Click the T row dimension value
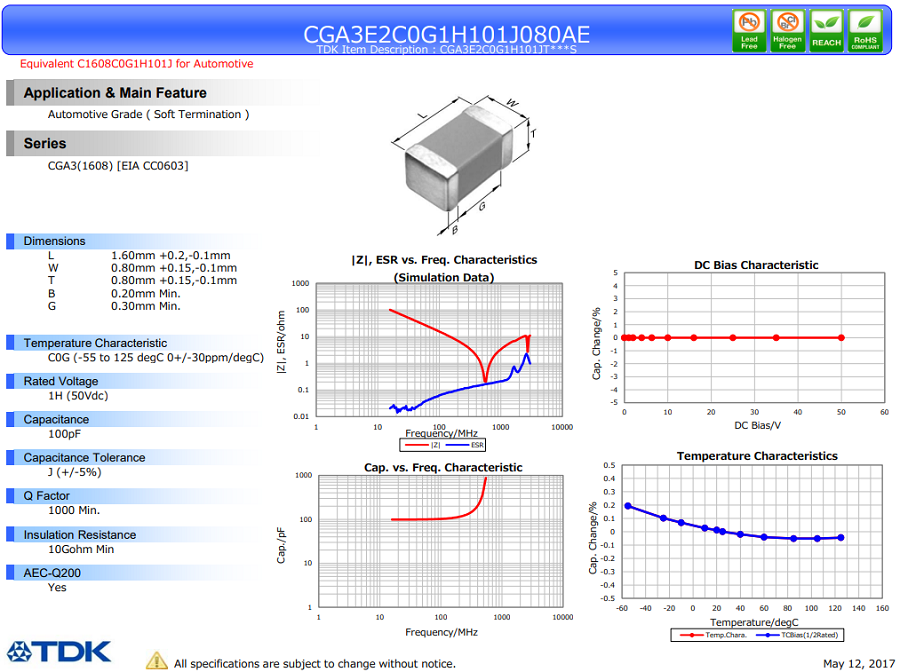Image resolution: width=900 pixels, height=672 pixels. pyautogui.click(x=174, y=281)
